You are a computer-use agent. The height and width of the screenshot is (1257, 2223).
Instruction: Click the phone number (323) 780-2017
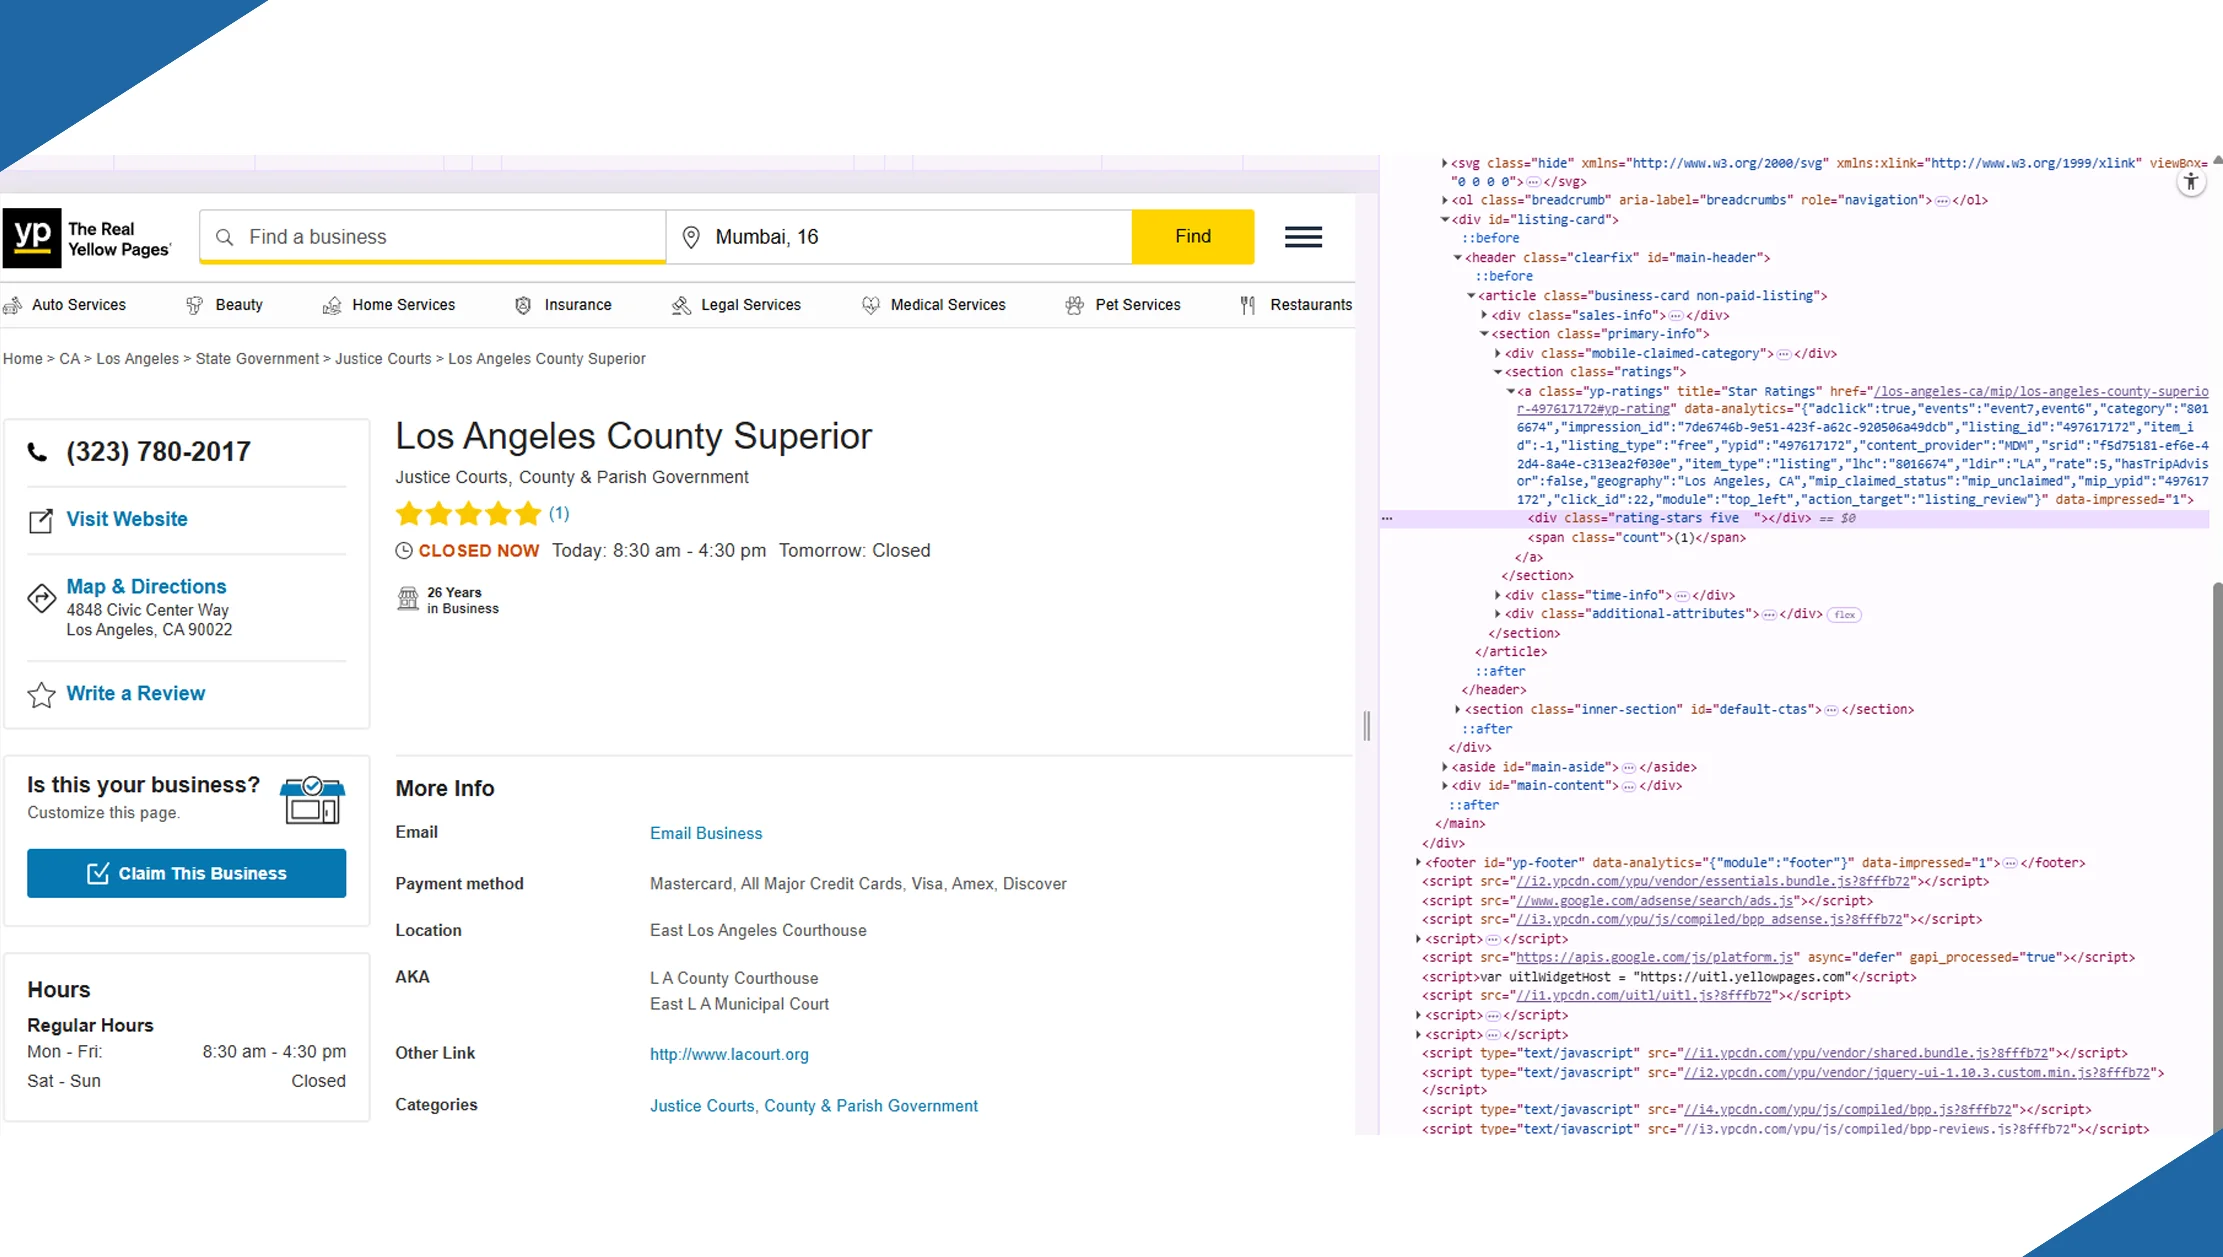coord(158,452)
